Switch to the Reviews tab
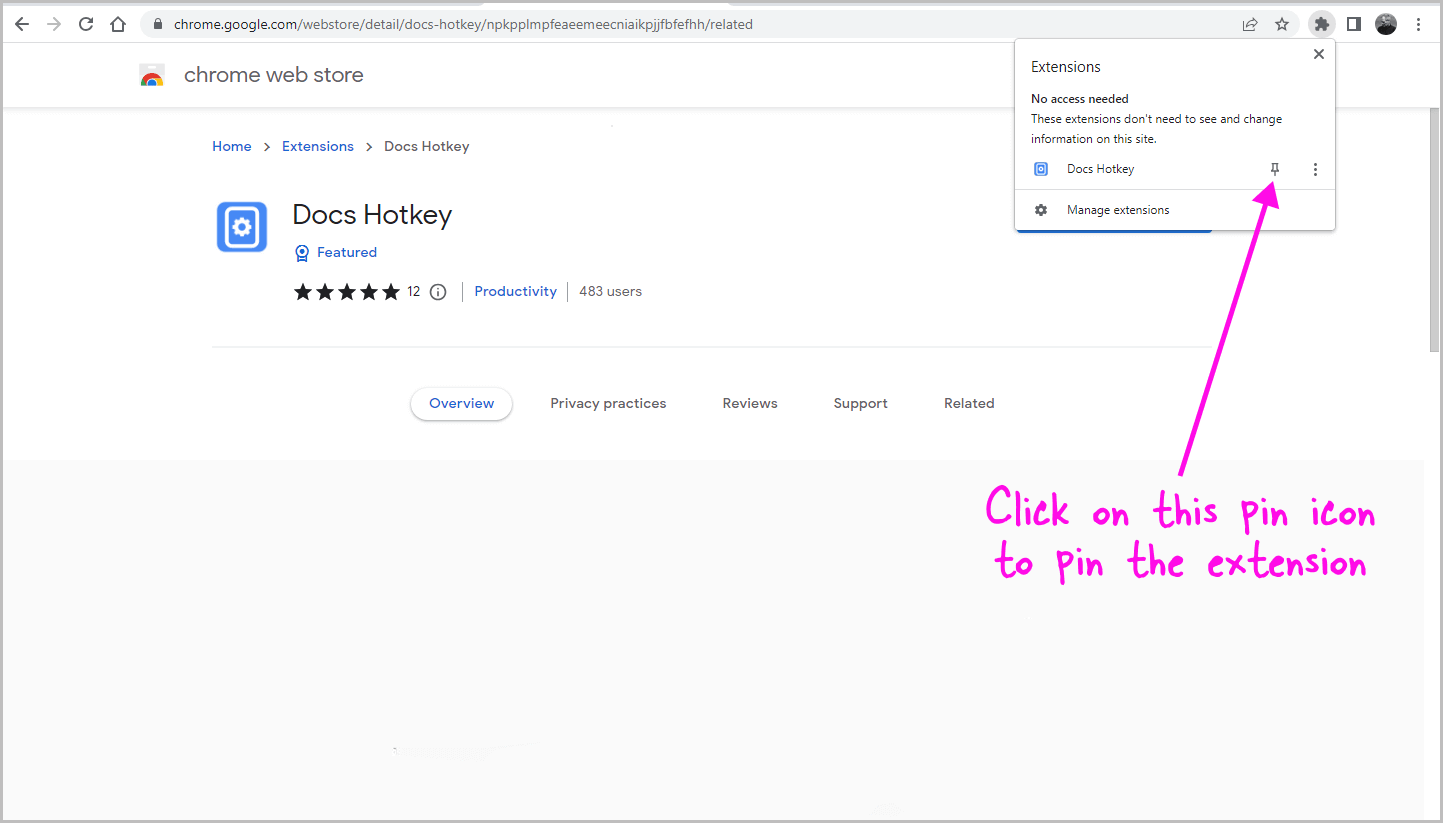Image resolution: width=1443 pixels, height=823 pixels. click(750, 403)
